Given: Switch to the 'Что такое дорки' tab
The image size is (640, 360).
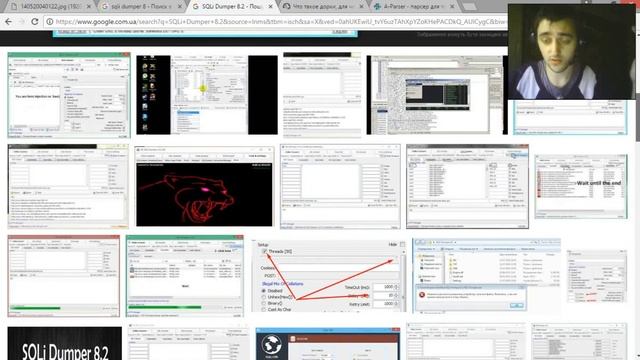Looking at the screenshot, I should tap(322, 7).
